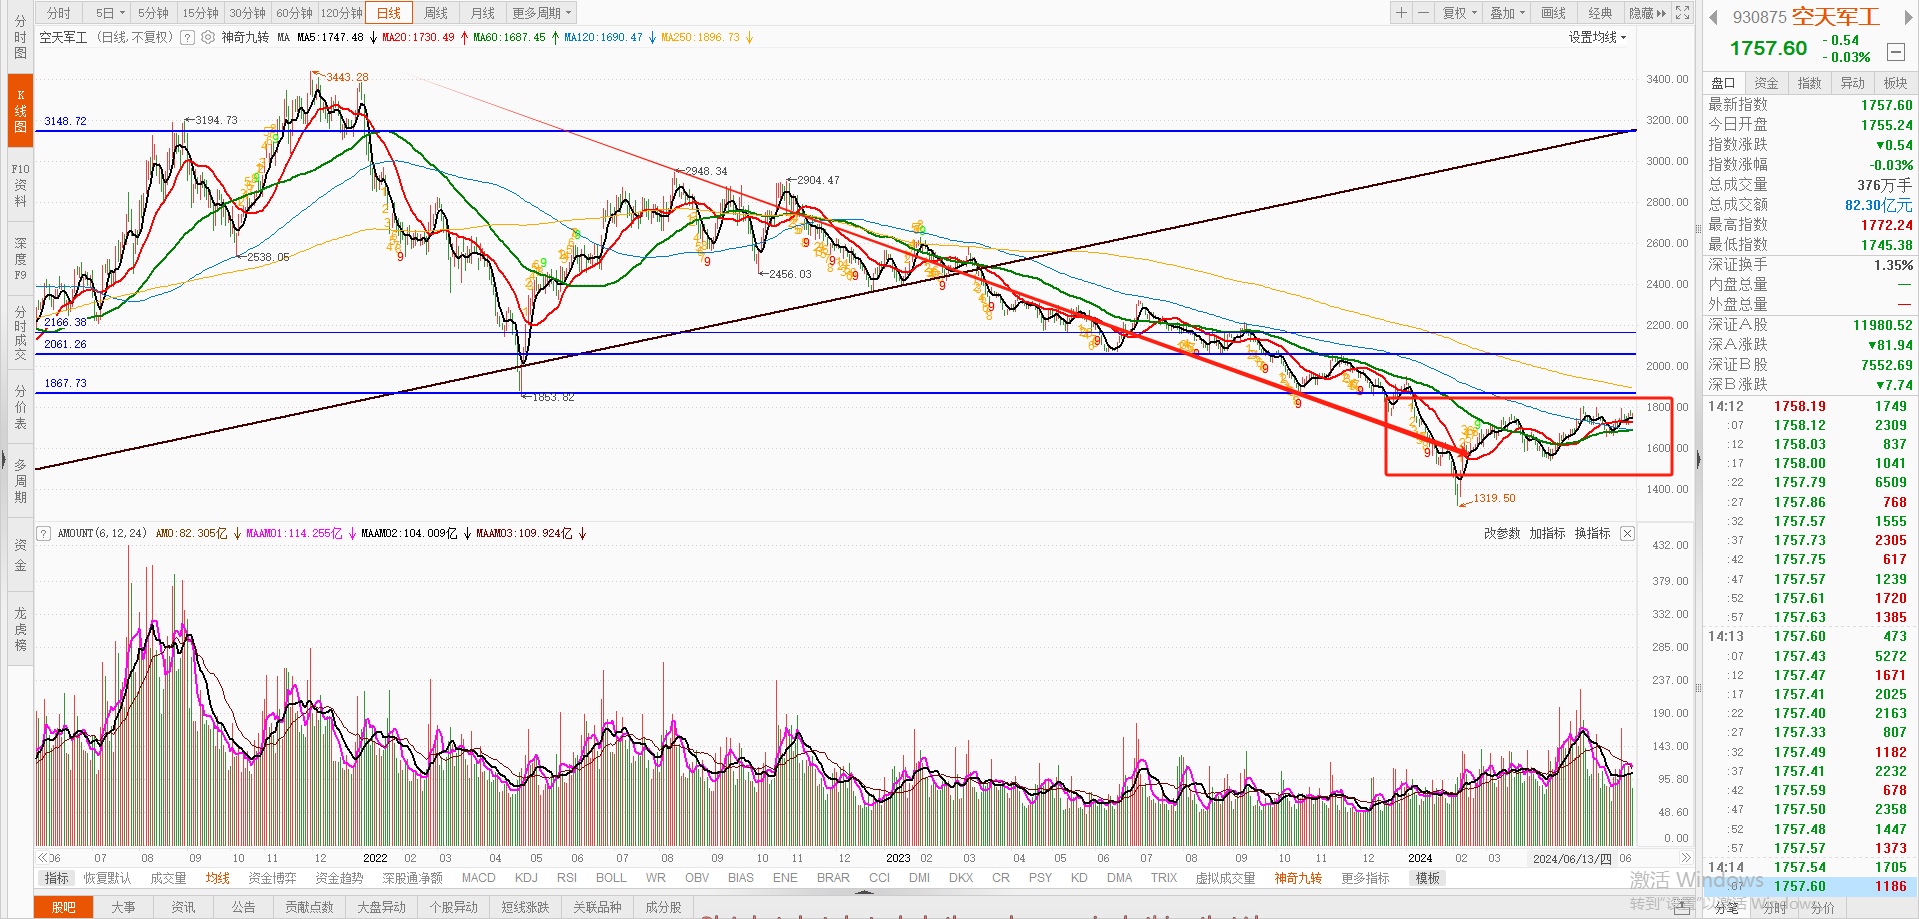Open indicator settings gear icon

pos(208,37)
